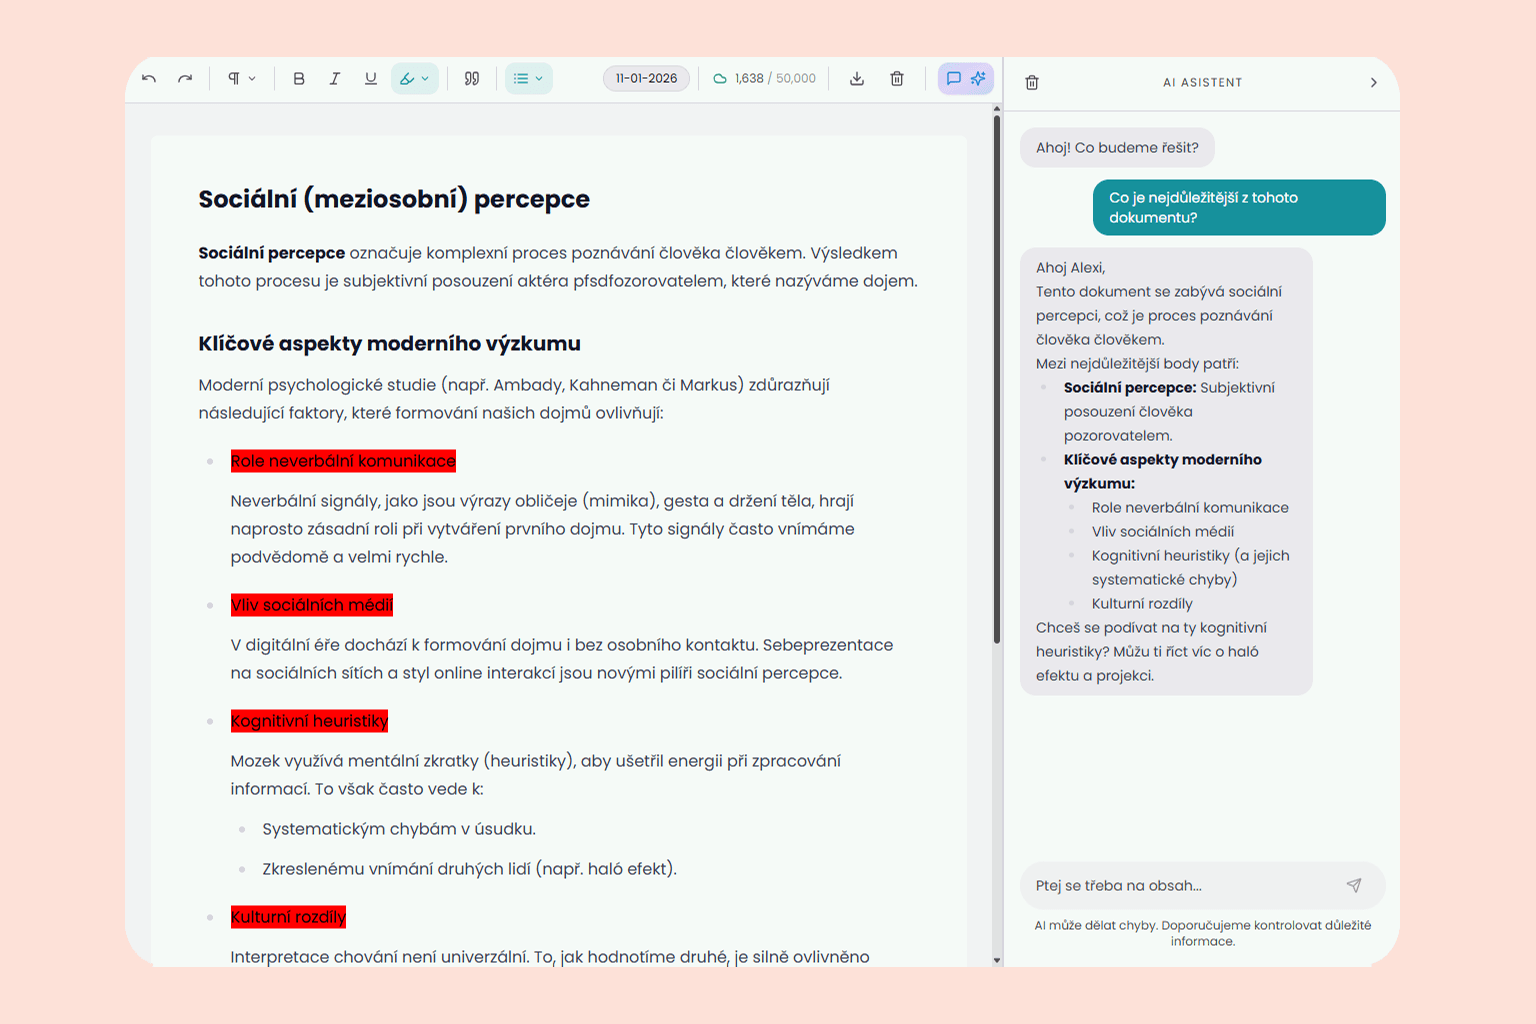Expand the bullet list options dropdown
Screen dimensions: 1536x1024
coord(528,79)
